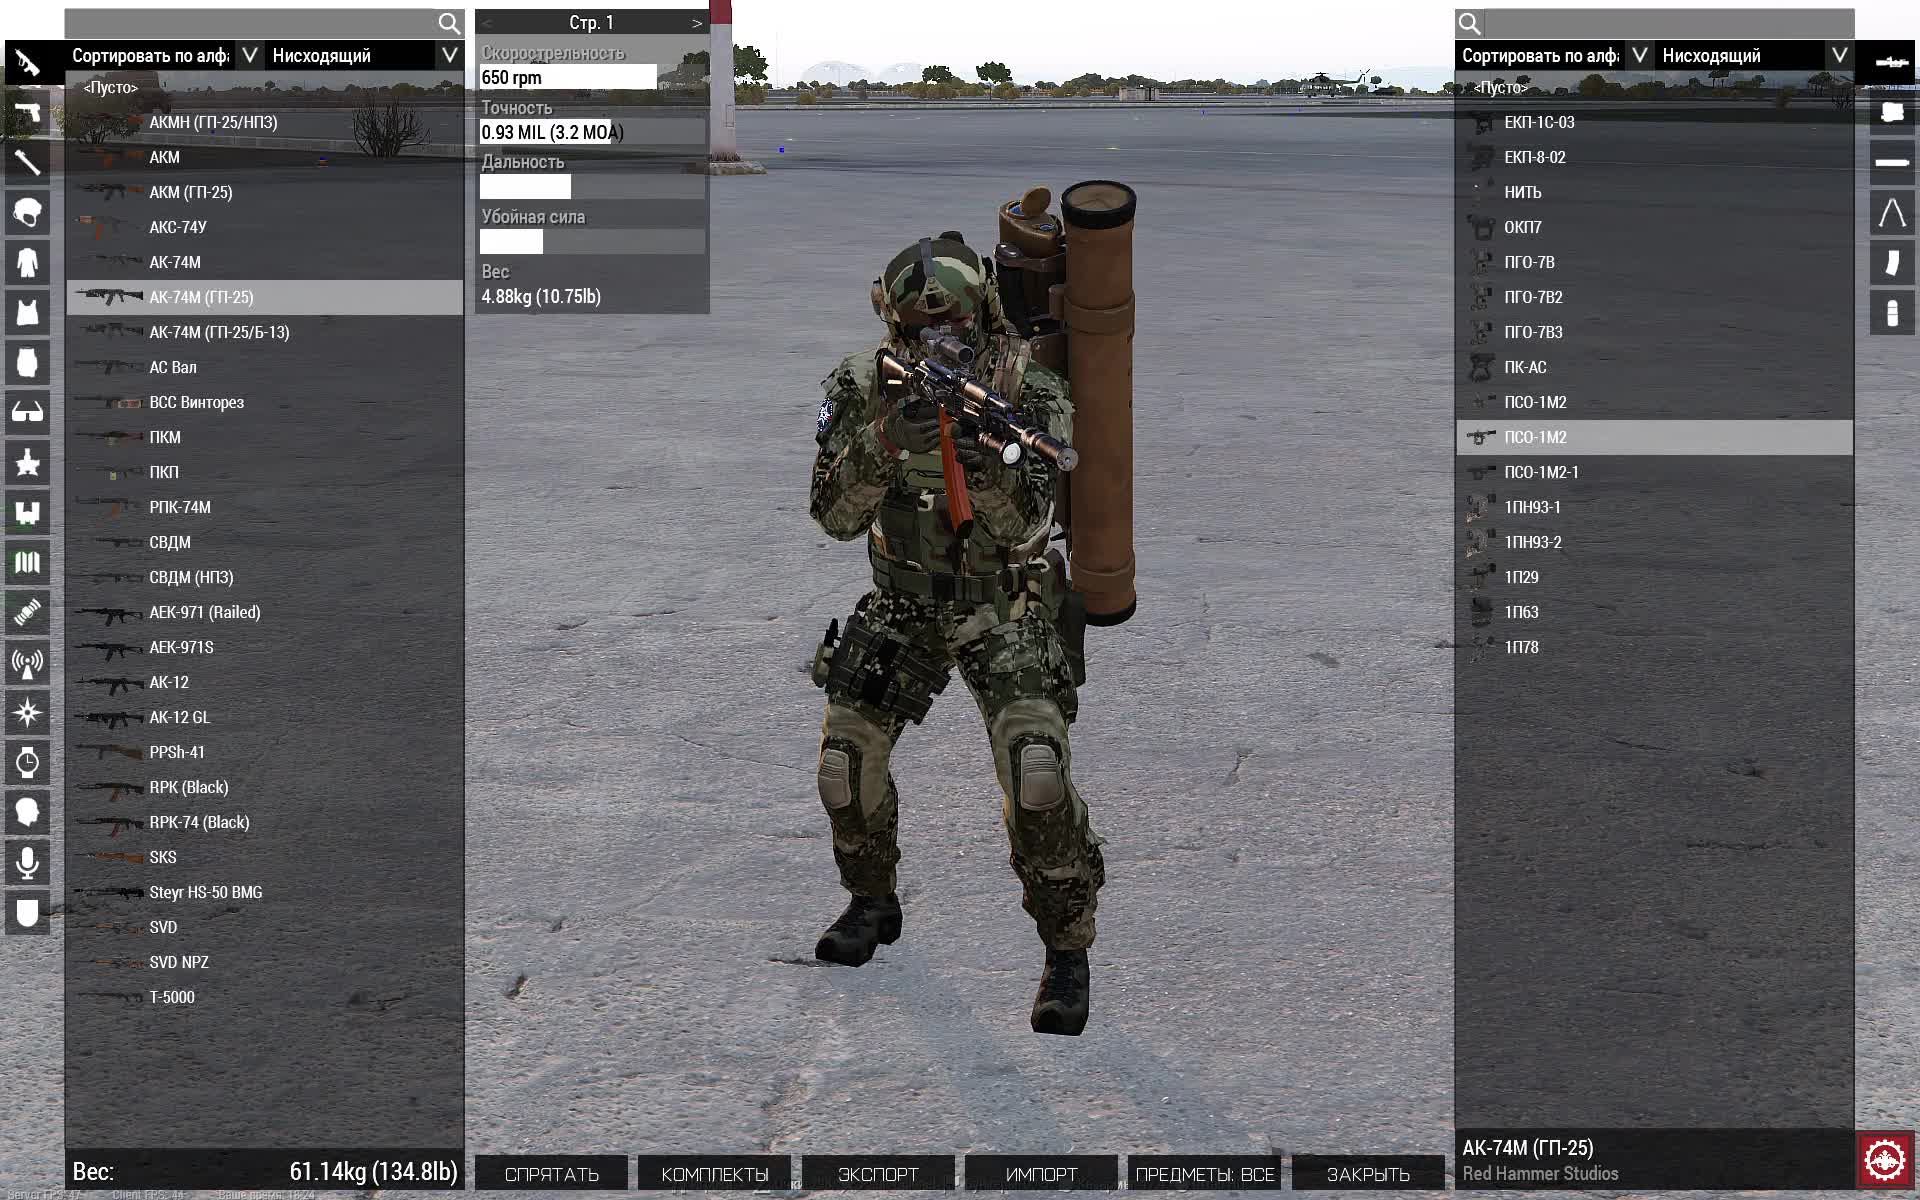The width and height of the screenshot is (1920, 1200).
Task: Click the right attachment search field
Action: 1669,23
